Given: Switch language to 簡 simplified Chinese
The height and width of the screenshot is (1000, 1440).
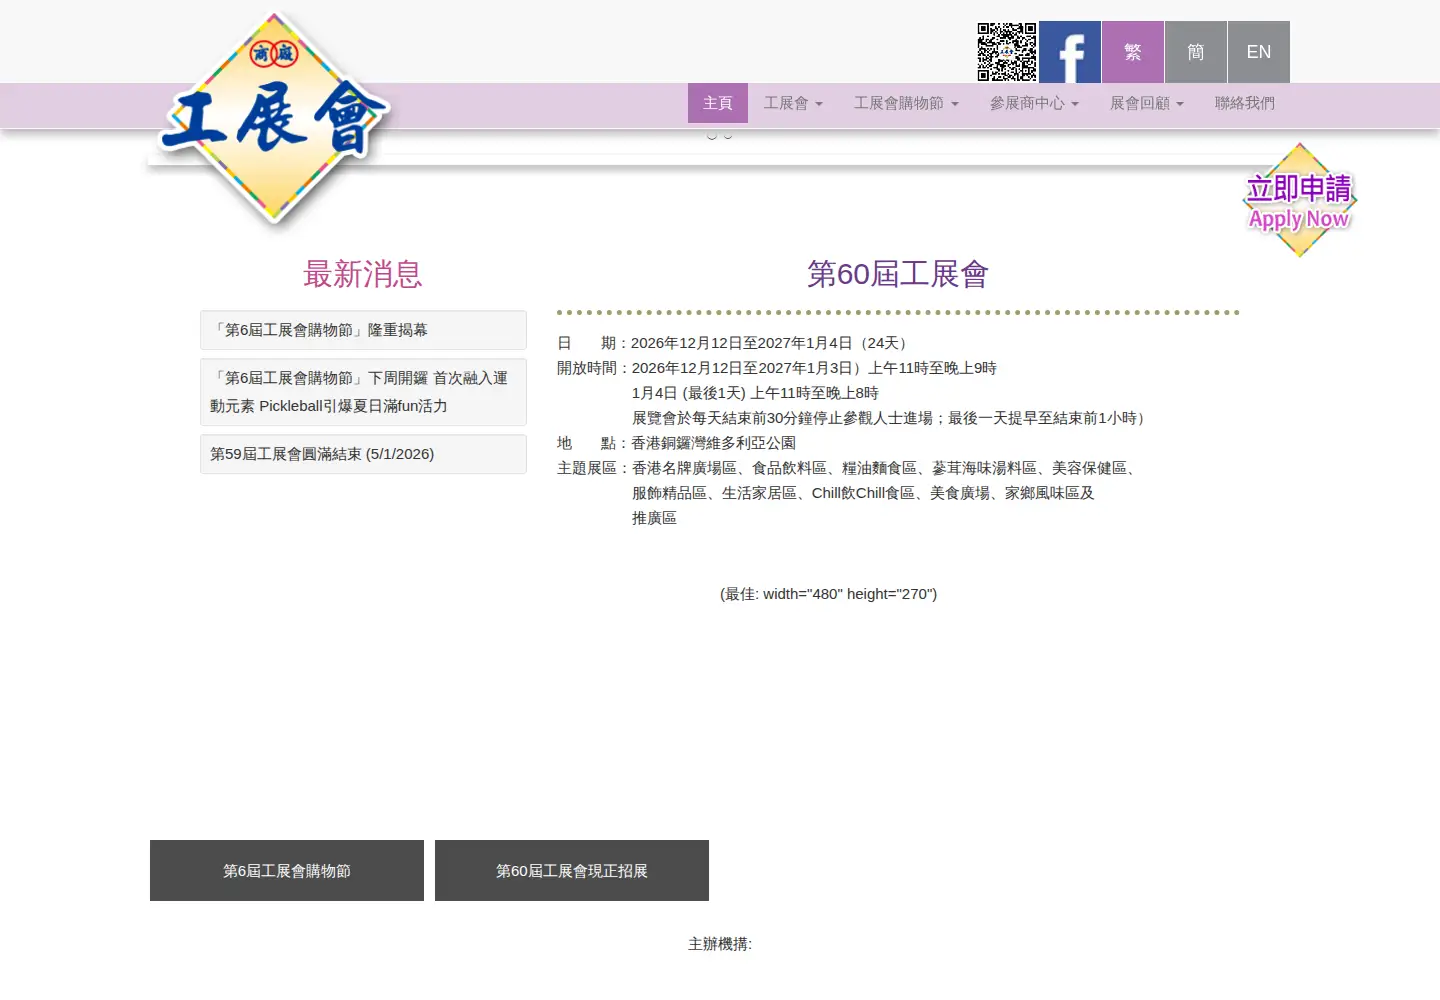Looking at the screenshot, I should click(1196, 52).
